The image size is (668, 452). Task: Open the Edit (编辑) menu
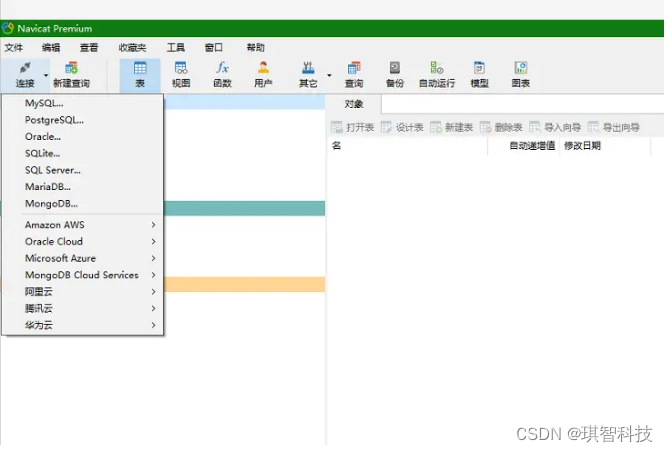click(51, 47)
